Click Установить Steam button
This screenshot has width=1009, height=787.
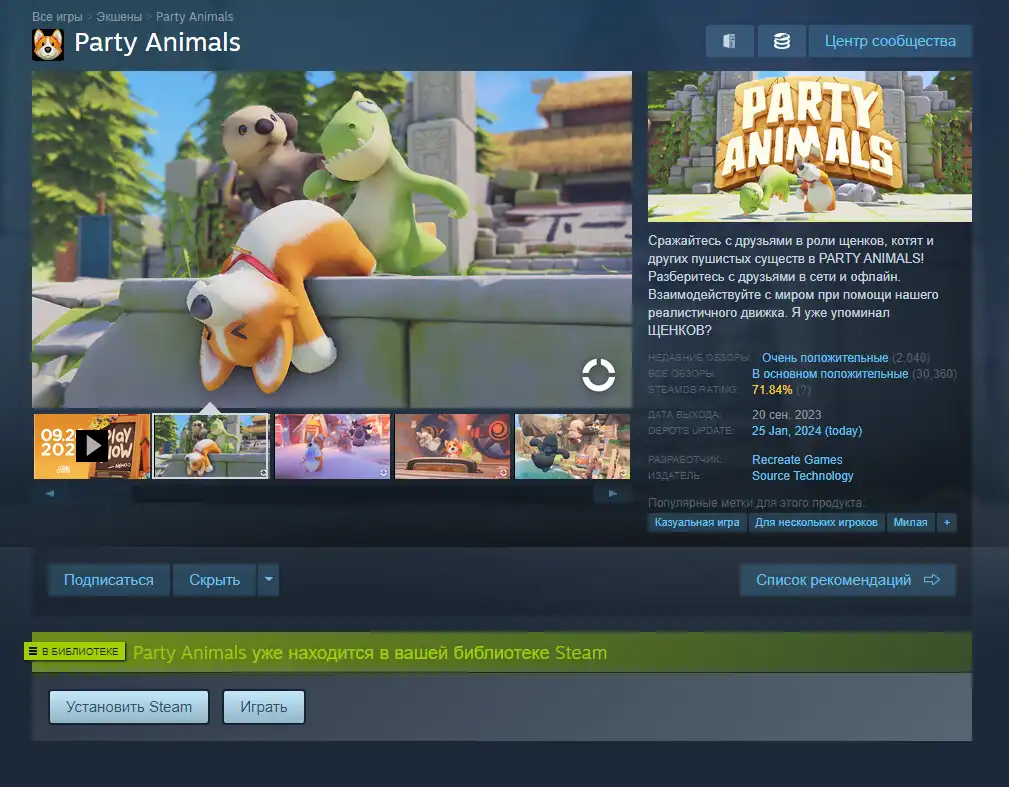129,707
